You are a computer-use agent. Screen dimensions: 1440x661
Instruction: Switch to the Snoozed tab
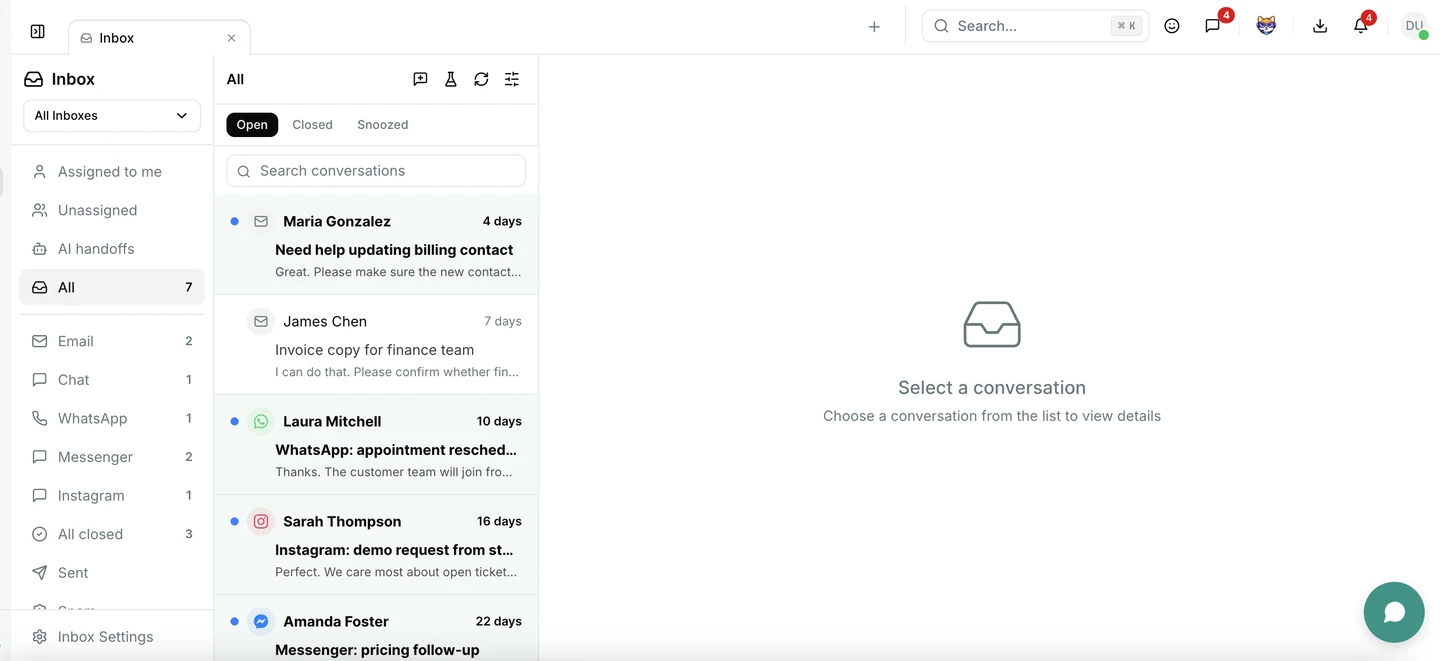click(383, 125)
